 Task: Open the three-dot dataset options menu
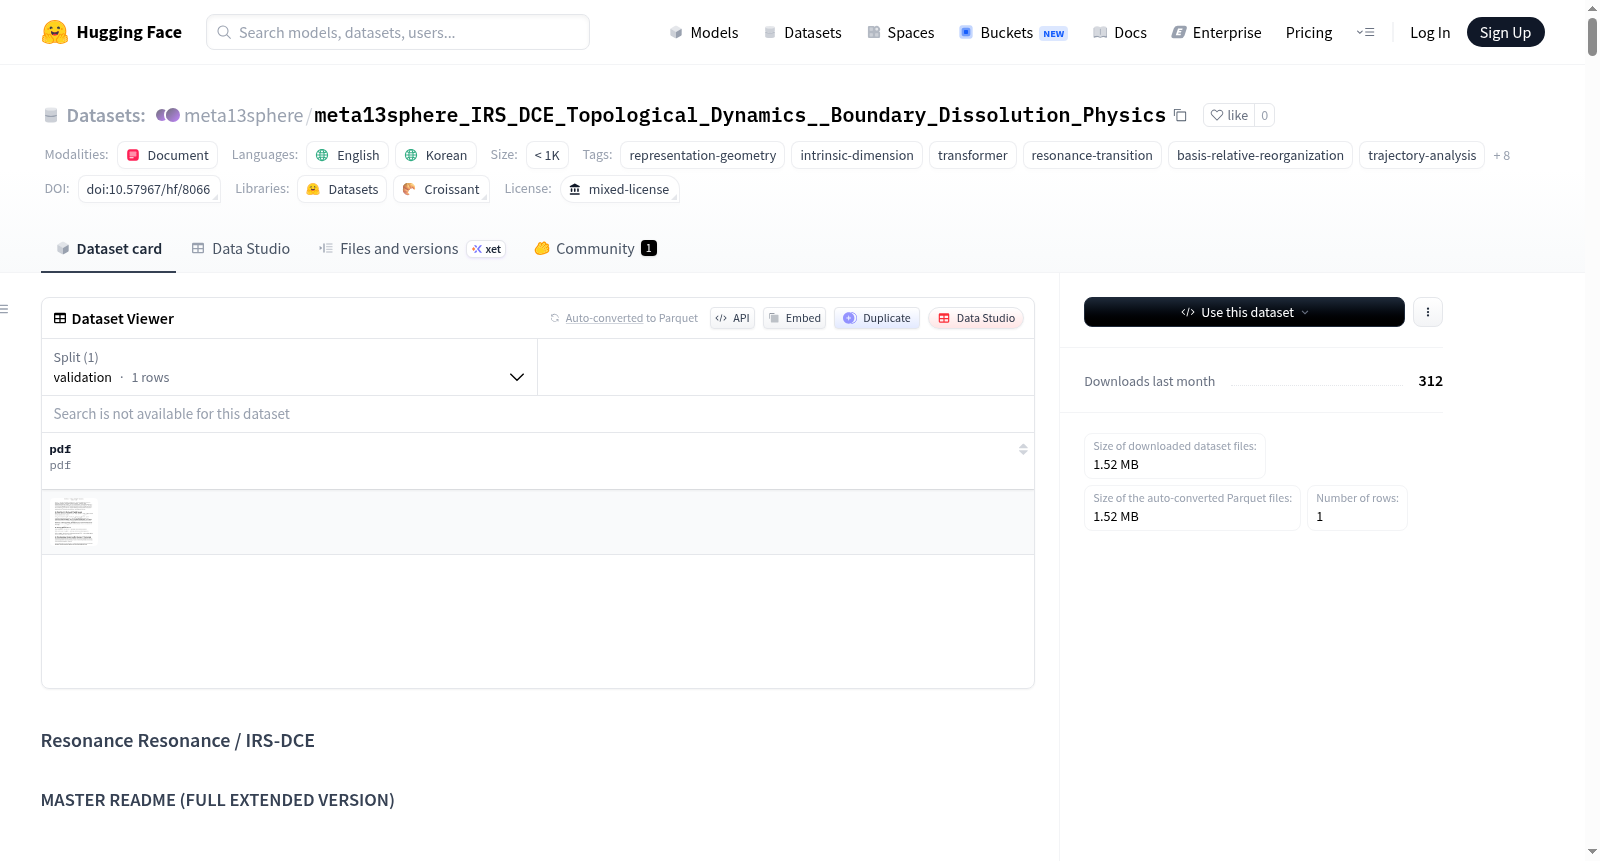pos(1428,312)
